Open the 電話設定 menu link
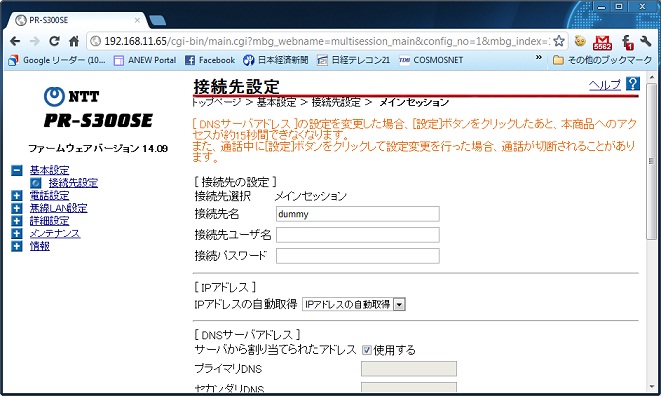This screenshot has height=396, width=661. [49, 195]
